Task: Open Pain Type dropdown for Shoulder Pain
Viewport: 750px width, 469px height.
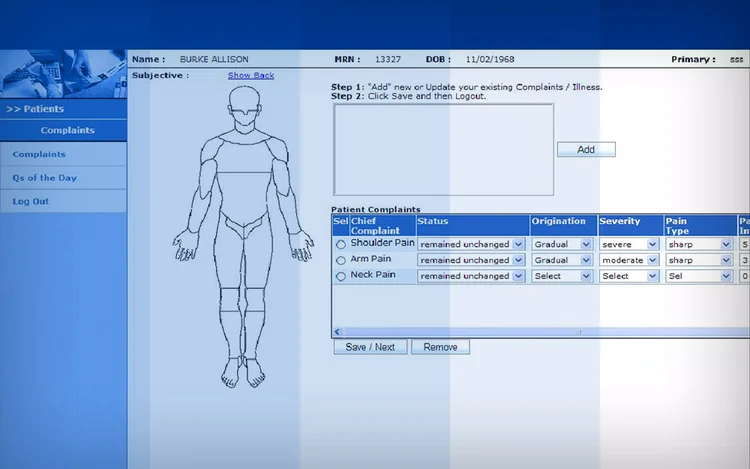Action: point(699,244)
